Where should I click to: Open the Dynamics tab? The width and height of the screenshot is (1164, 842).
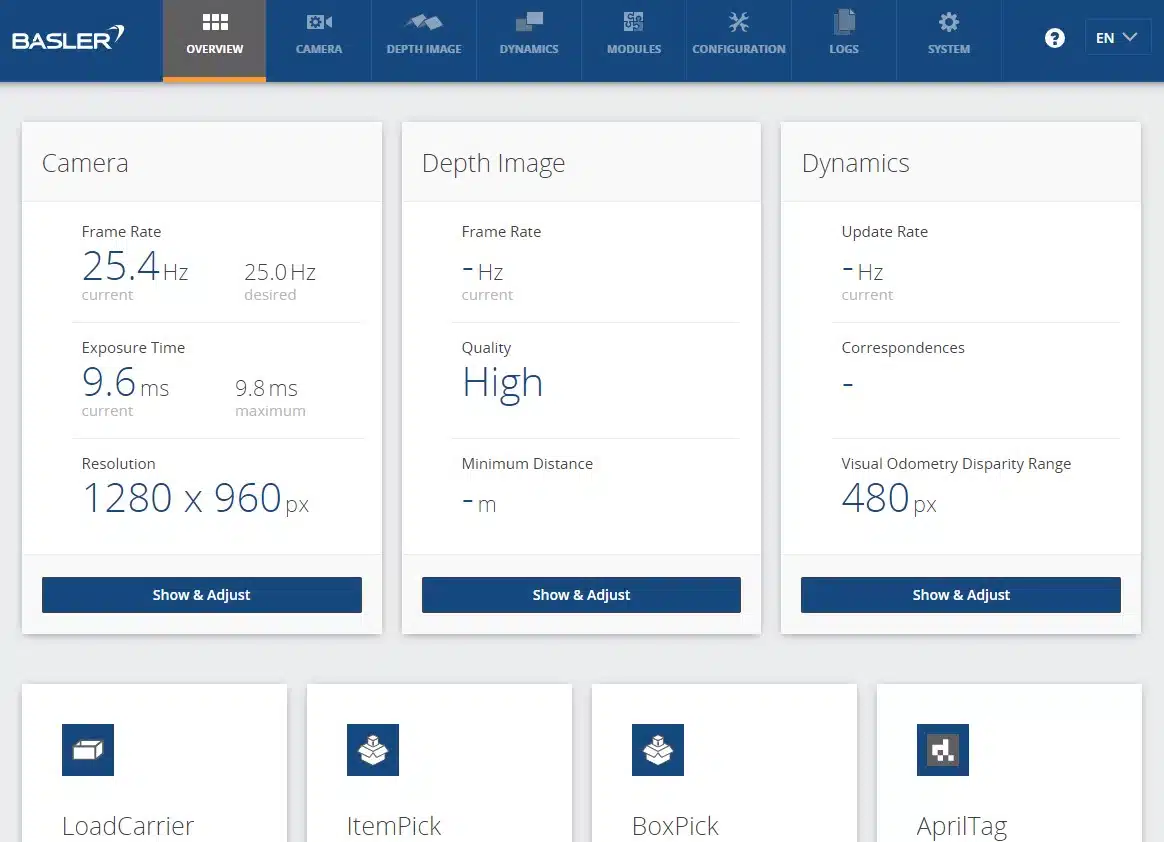click(529, 34)
